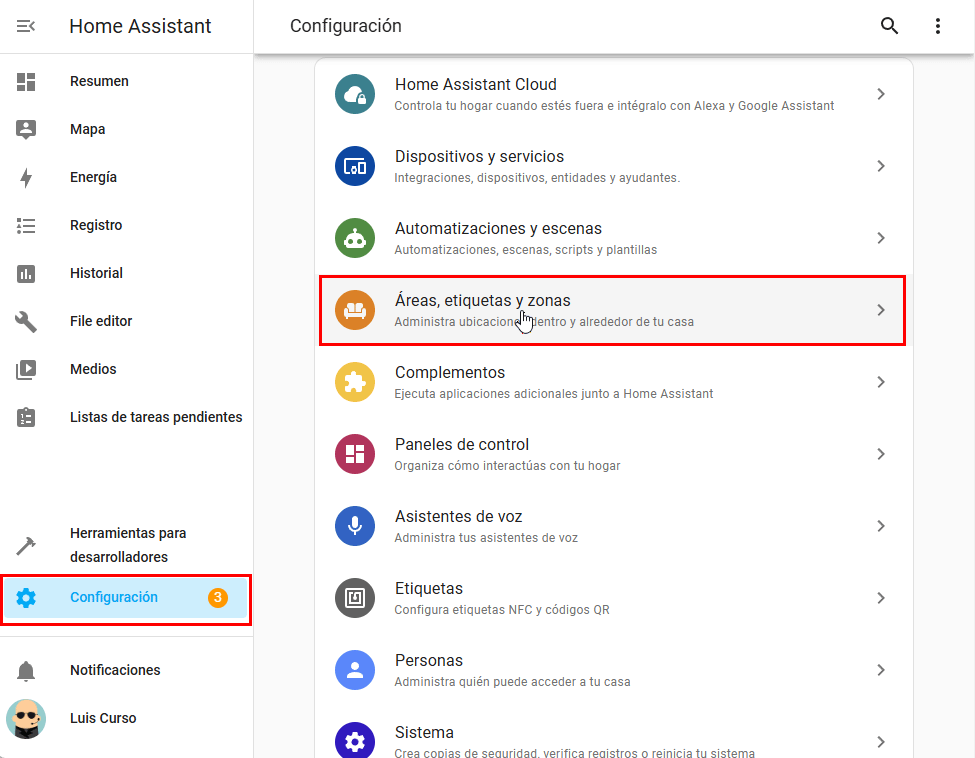The height and width of the screenshot is (758, 975).
Task: Go to Energía in the sidebar
Action: pos(93,177)
